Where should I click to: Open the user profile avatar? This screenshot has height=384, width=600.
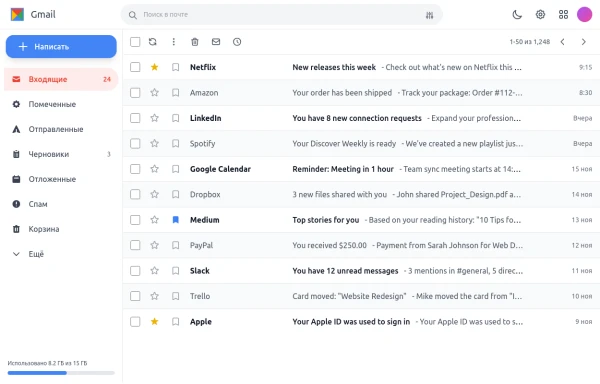click(x=584, y=15)
